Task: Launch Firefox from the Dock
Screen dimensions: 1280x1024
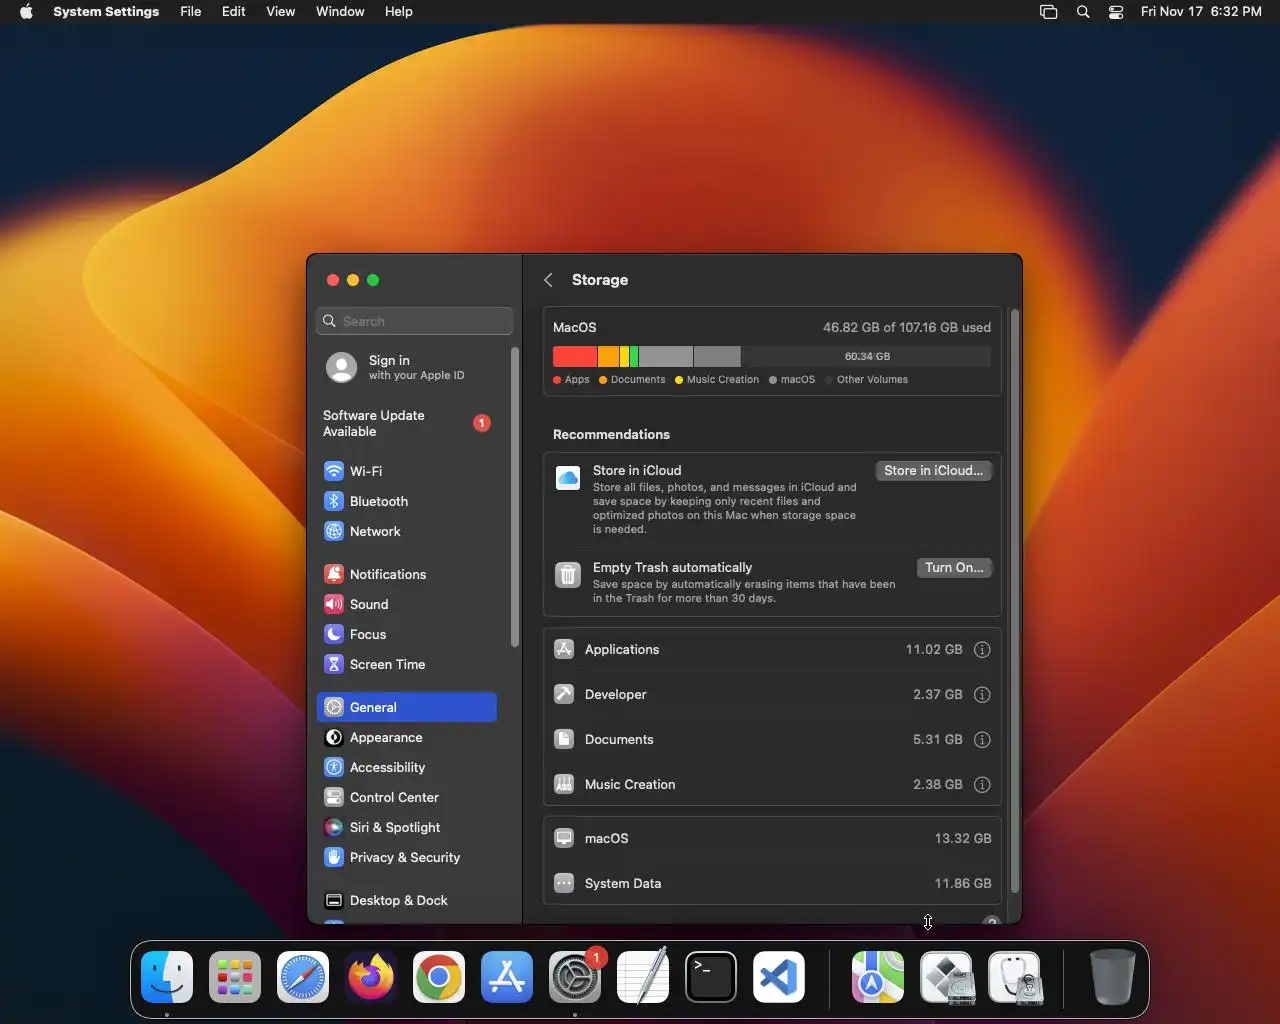Action: tap(371, 977)
